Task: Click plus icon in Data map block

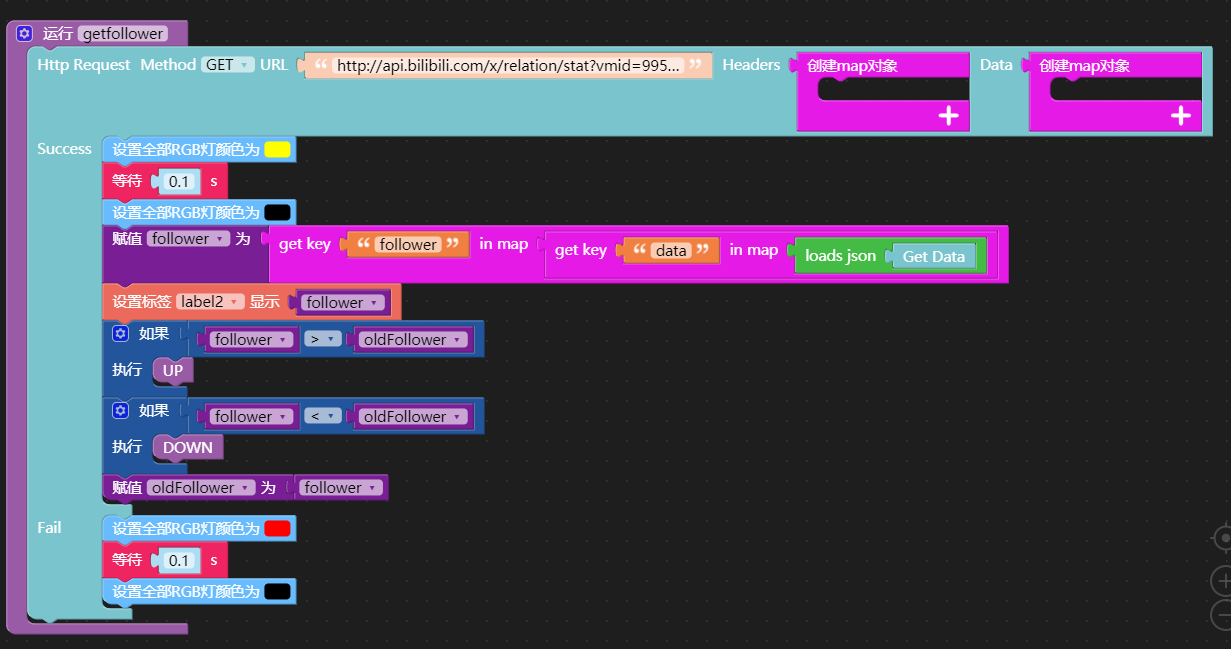Action: 1181,116
